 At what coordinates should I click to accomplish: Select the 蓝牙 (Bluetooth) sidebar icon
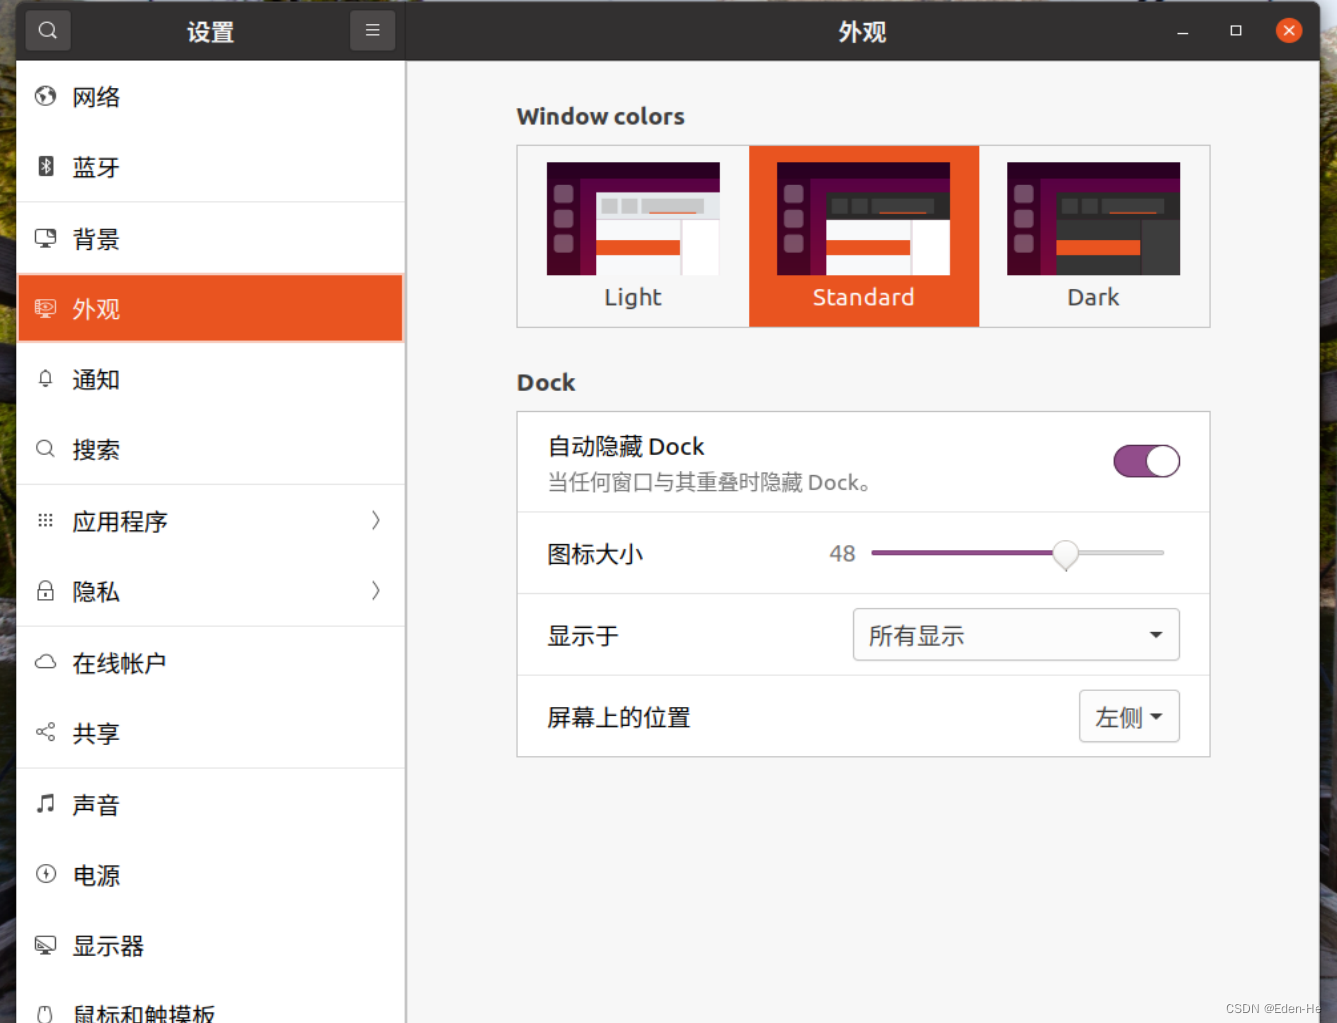(45, 167)
